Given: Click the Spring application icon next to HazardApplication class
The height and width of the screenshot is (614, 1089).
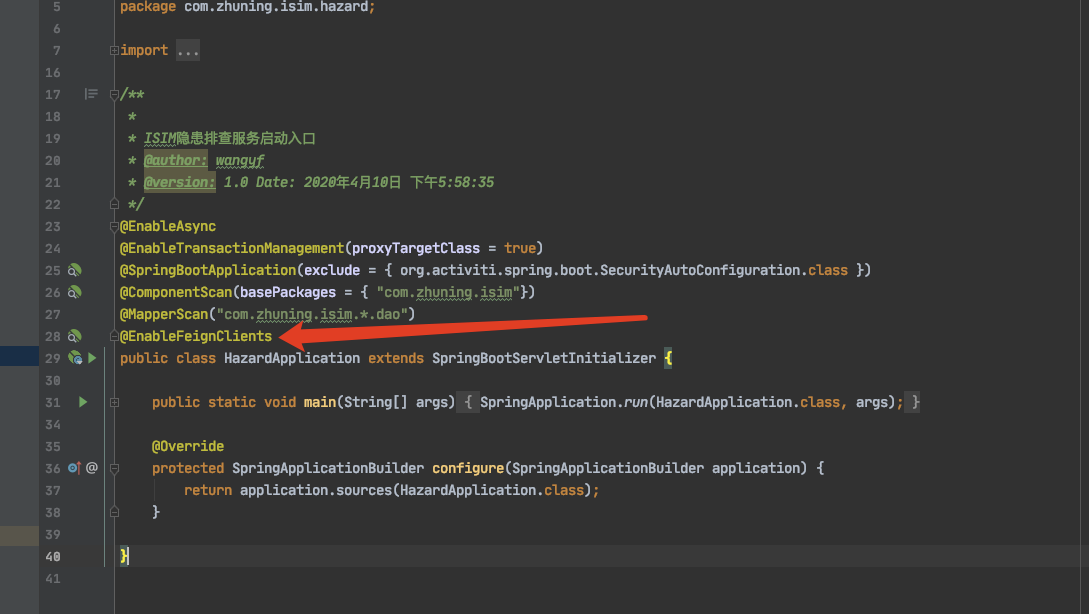Looking at the screenshot, I should pos(75,358).
